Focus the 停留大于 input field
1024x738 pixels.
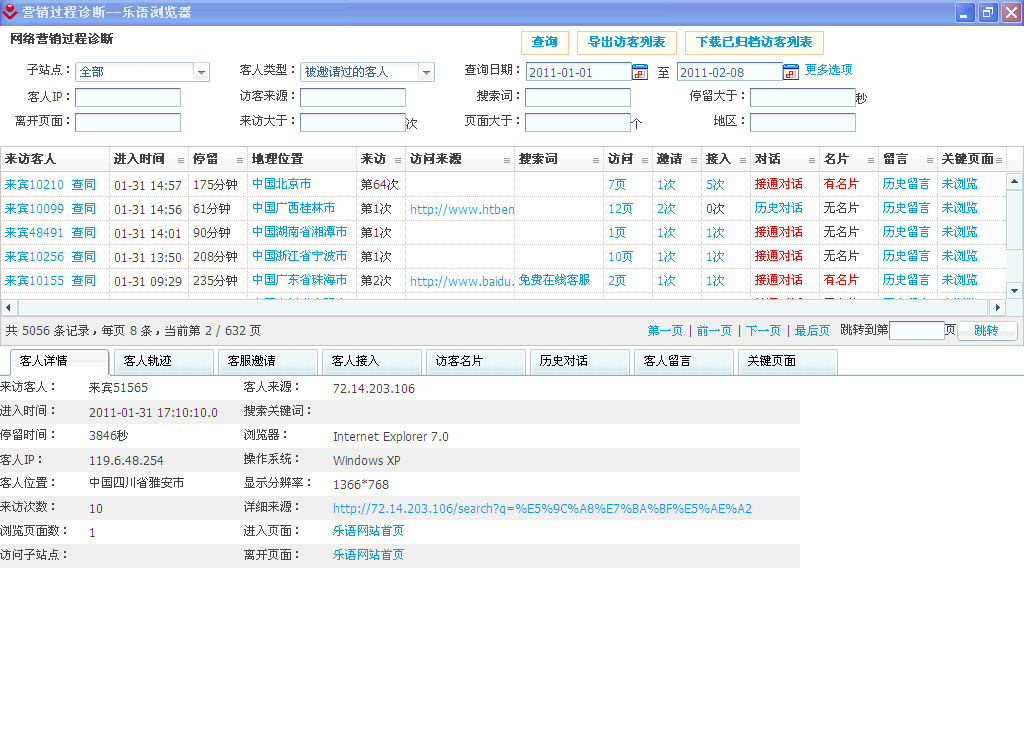coord(803,97)
